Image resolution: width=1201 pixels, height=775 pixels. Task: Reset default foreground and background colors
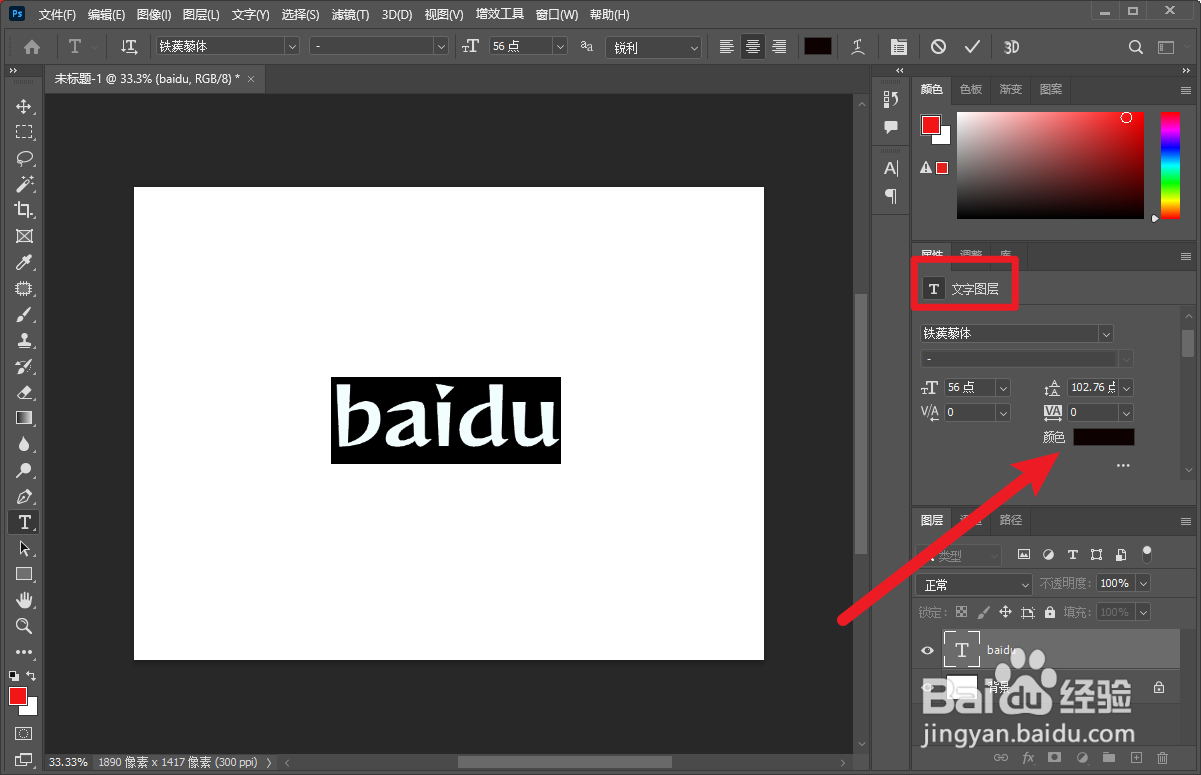14,676
